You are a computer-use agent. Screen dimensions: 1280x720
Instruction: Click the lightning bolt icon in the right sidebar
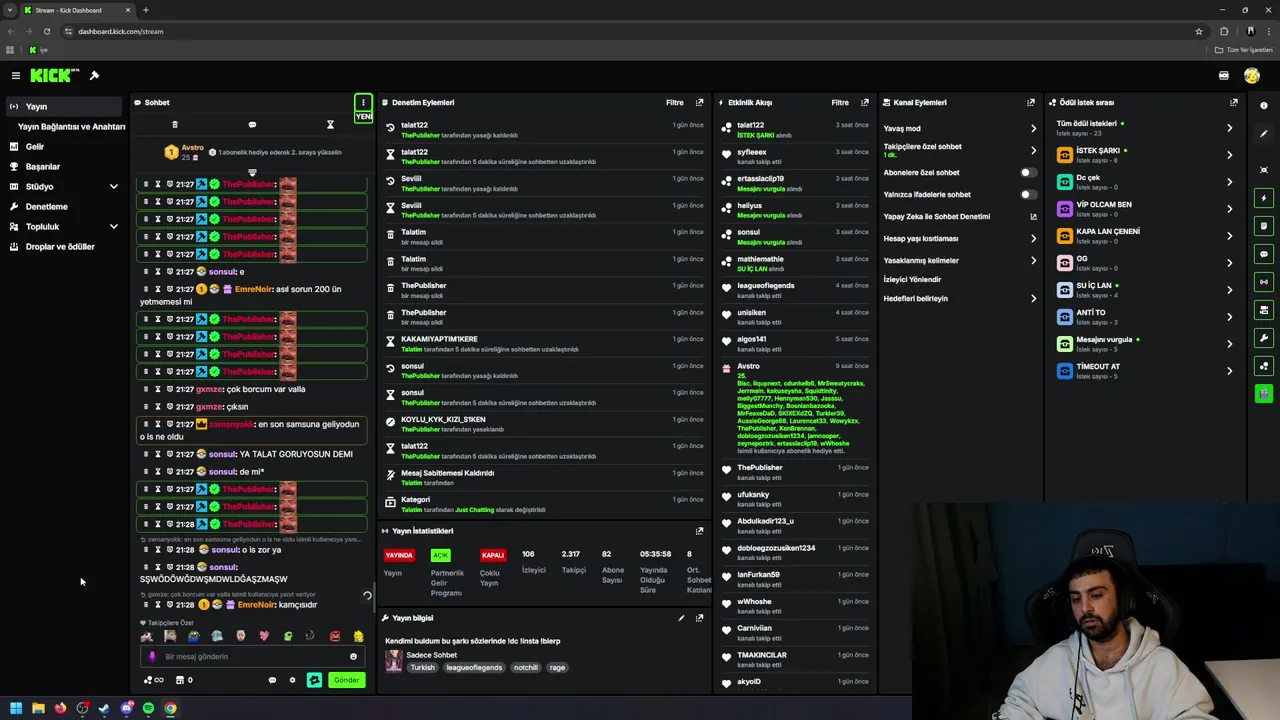[x=1264, y=198]
